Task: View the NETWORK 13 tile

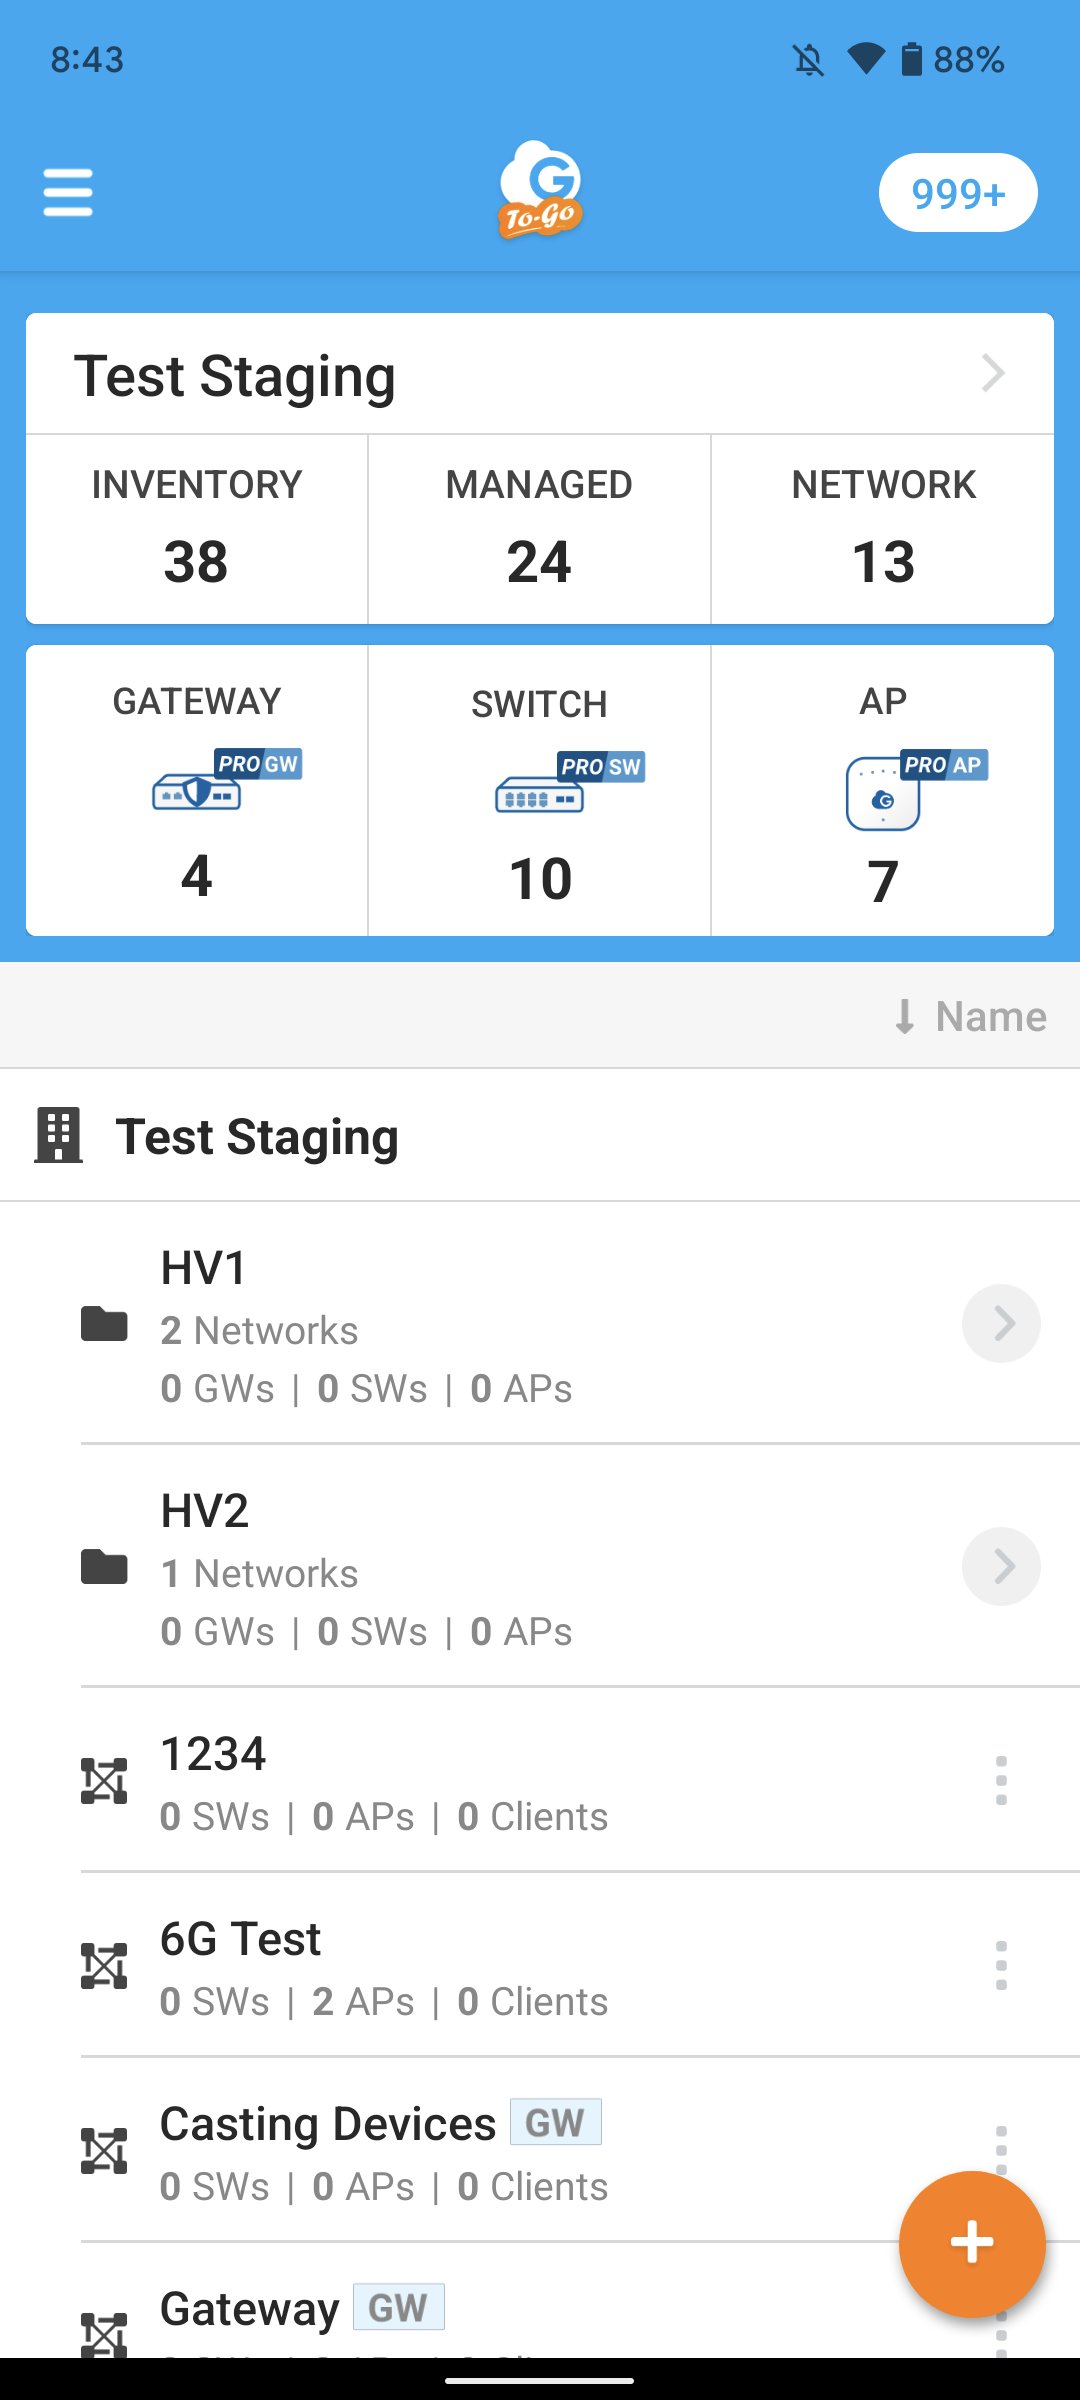Action: pyautogui.click(x=883, y=529)
